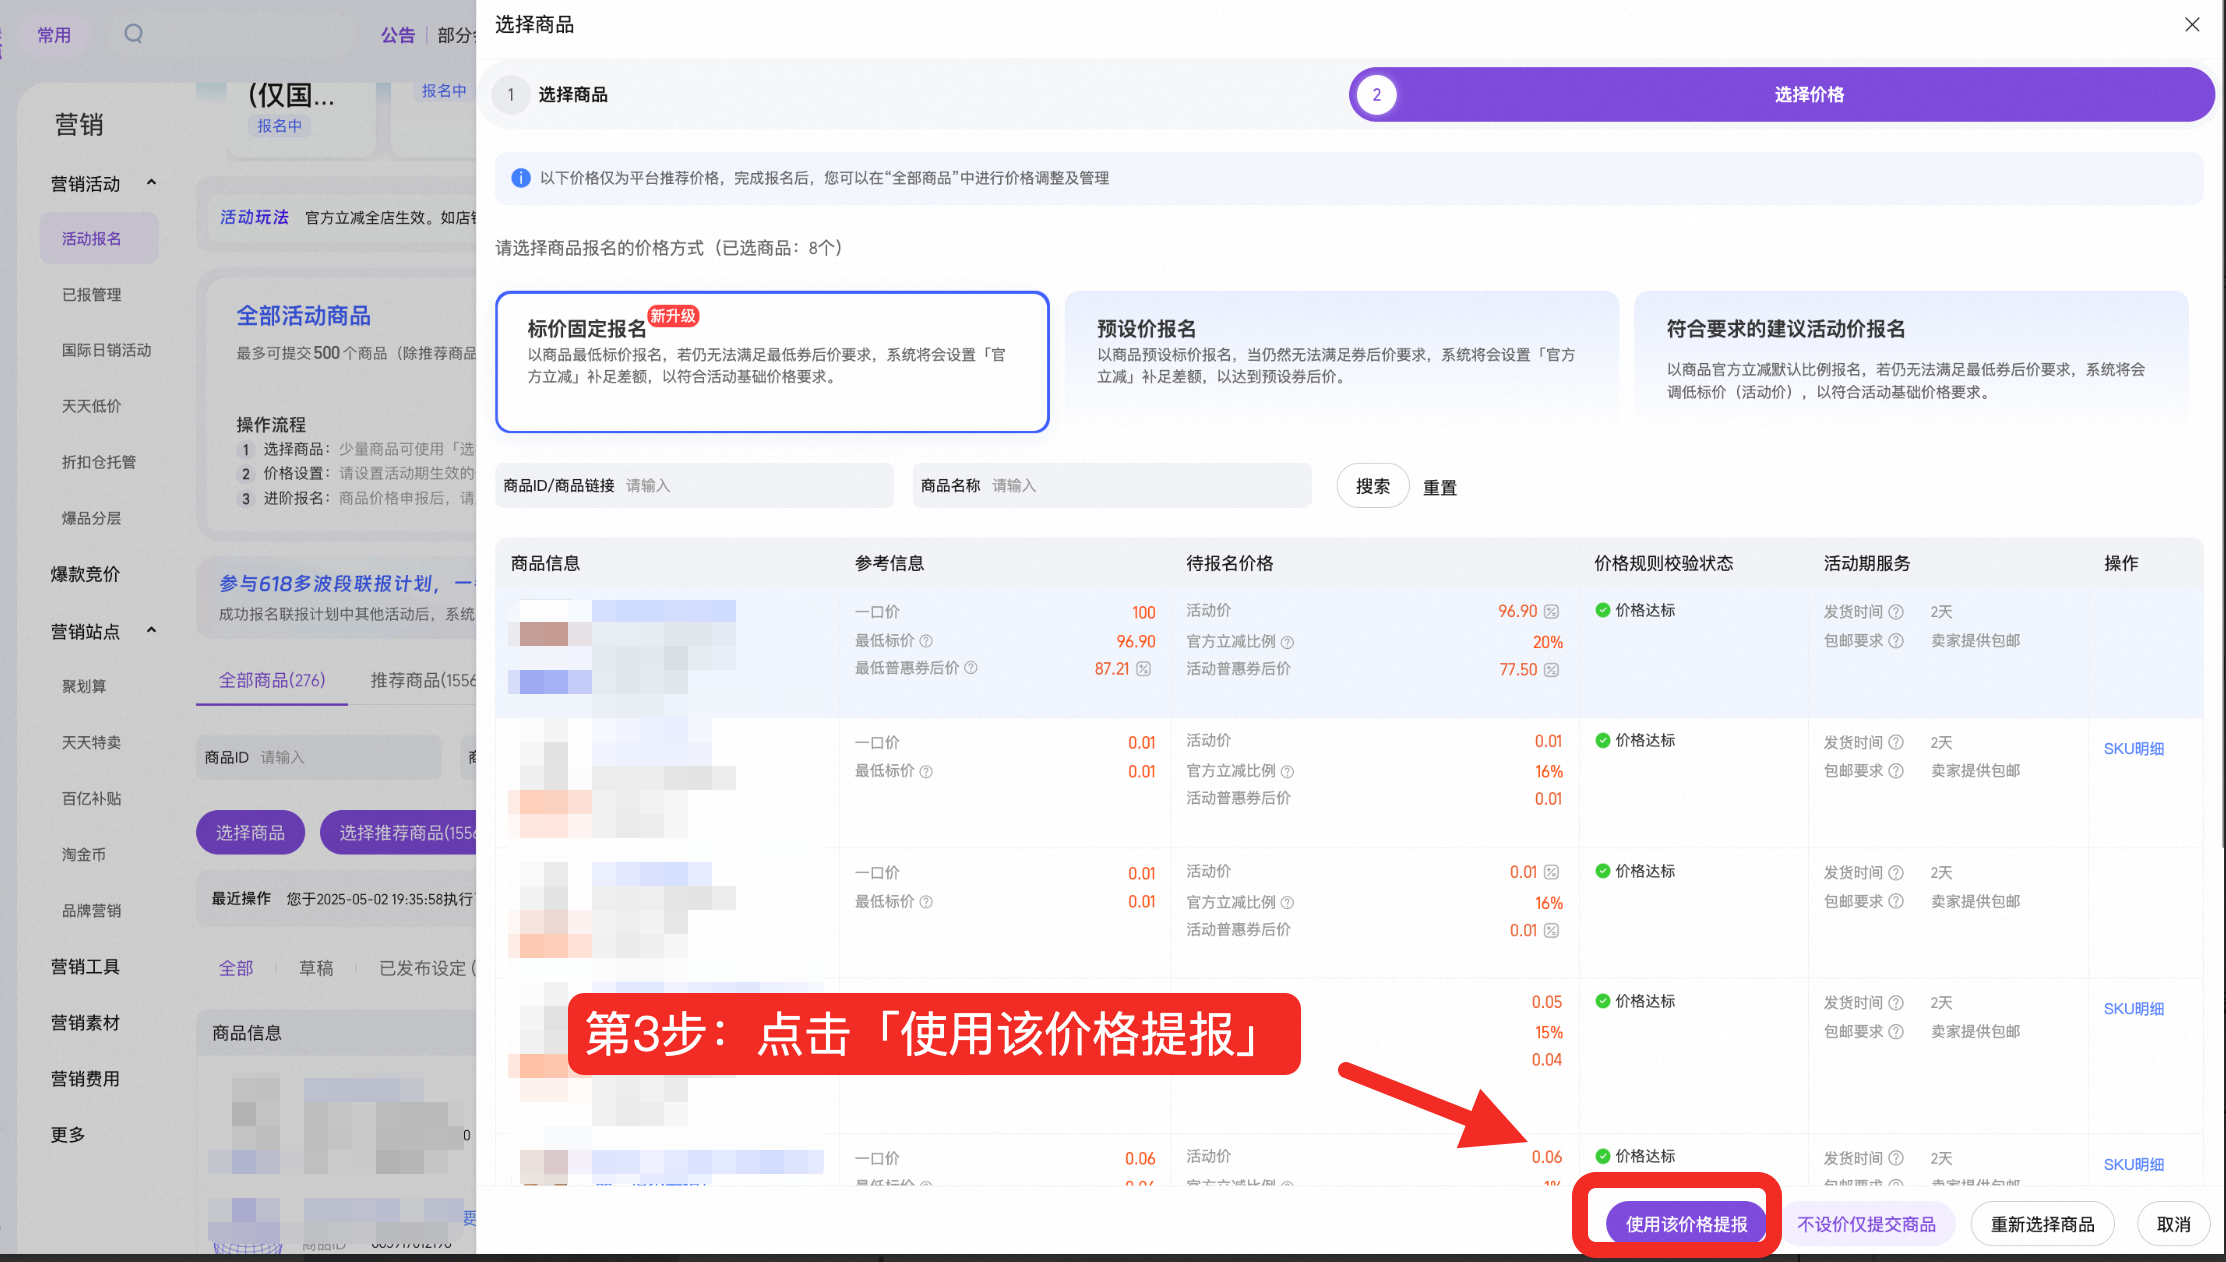Screen dimensions: 2226x1262
Task: Collapse the 营销站点 sidebar section
Action: coord(152,631)
